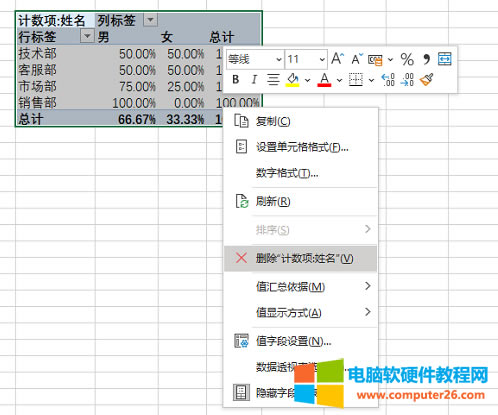Viewport: 498px width, 415px height.
Task: Click the 25.00% cell for 市场部
Action: [x=183, y=86]
